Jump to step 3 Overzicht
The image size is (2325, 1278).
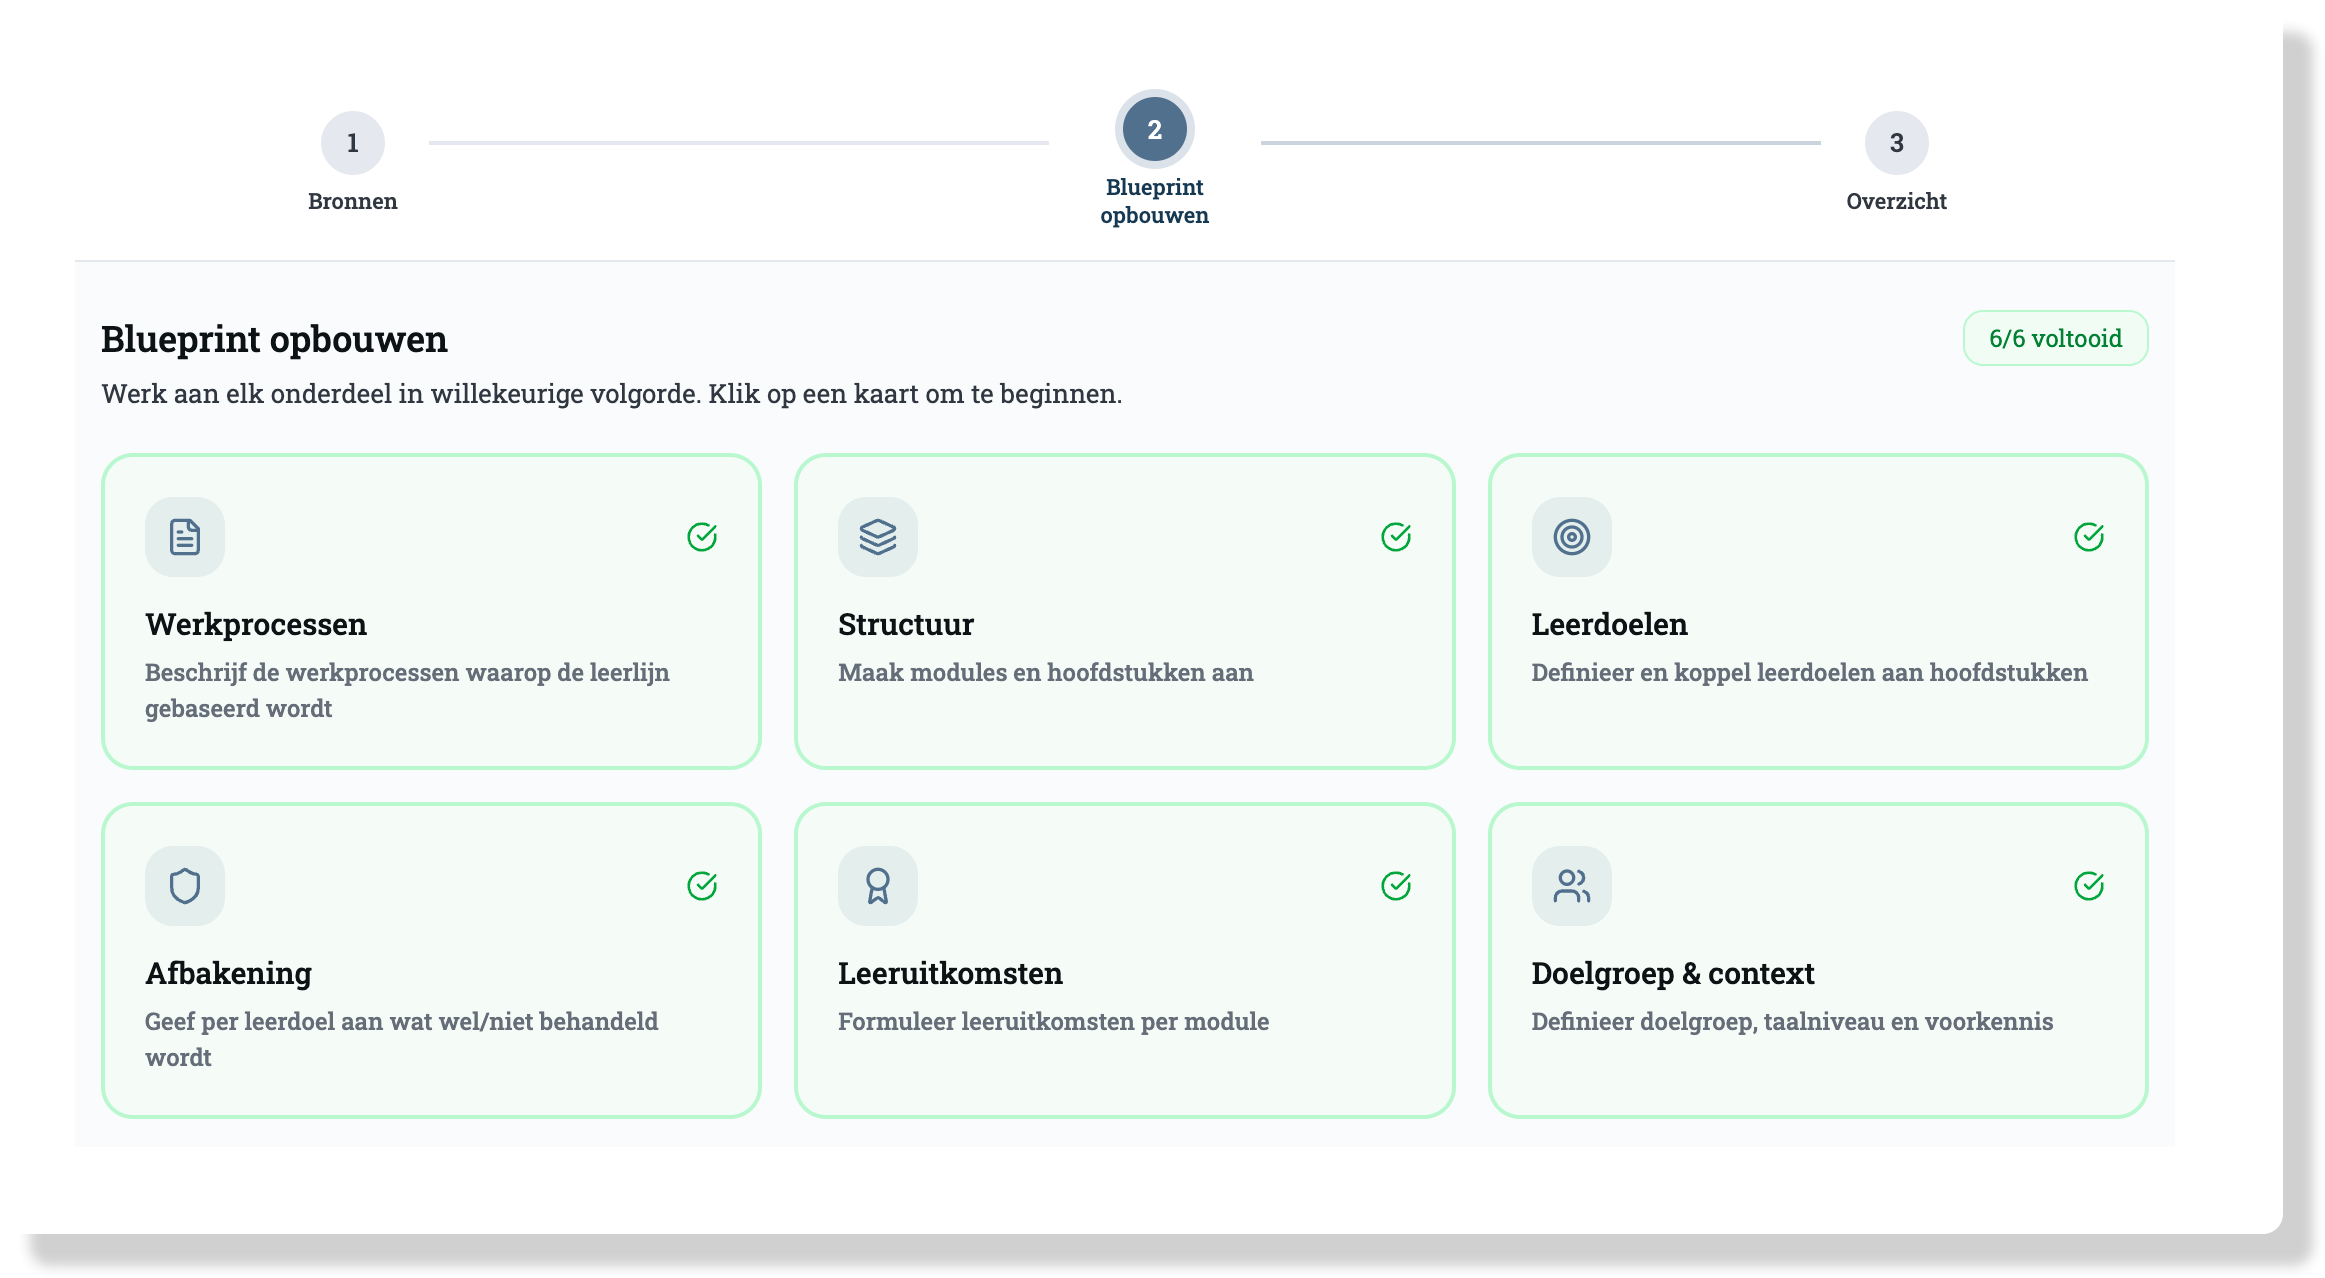(x=1896, y=143)
